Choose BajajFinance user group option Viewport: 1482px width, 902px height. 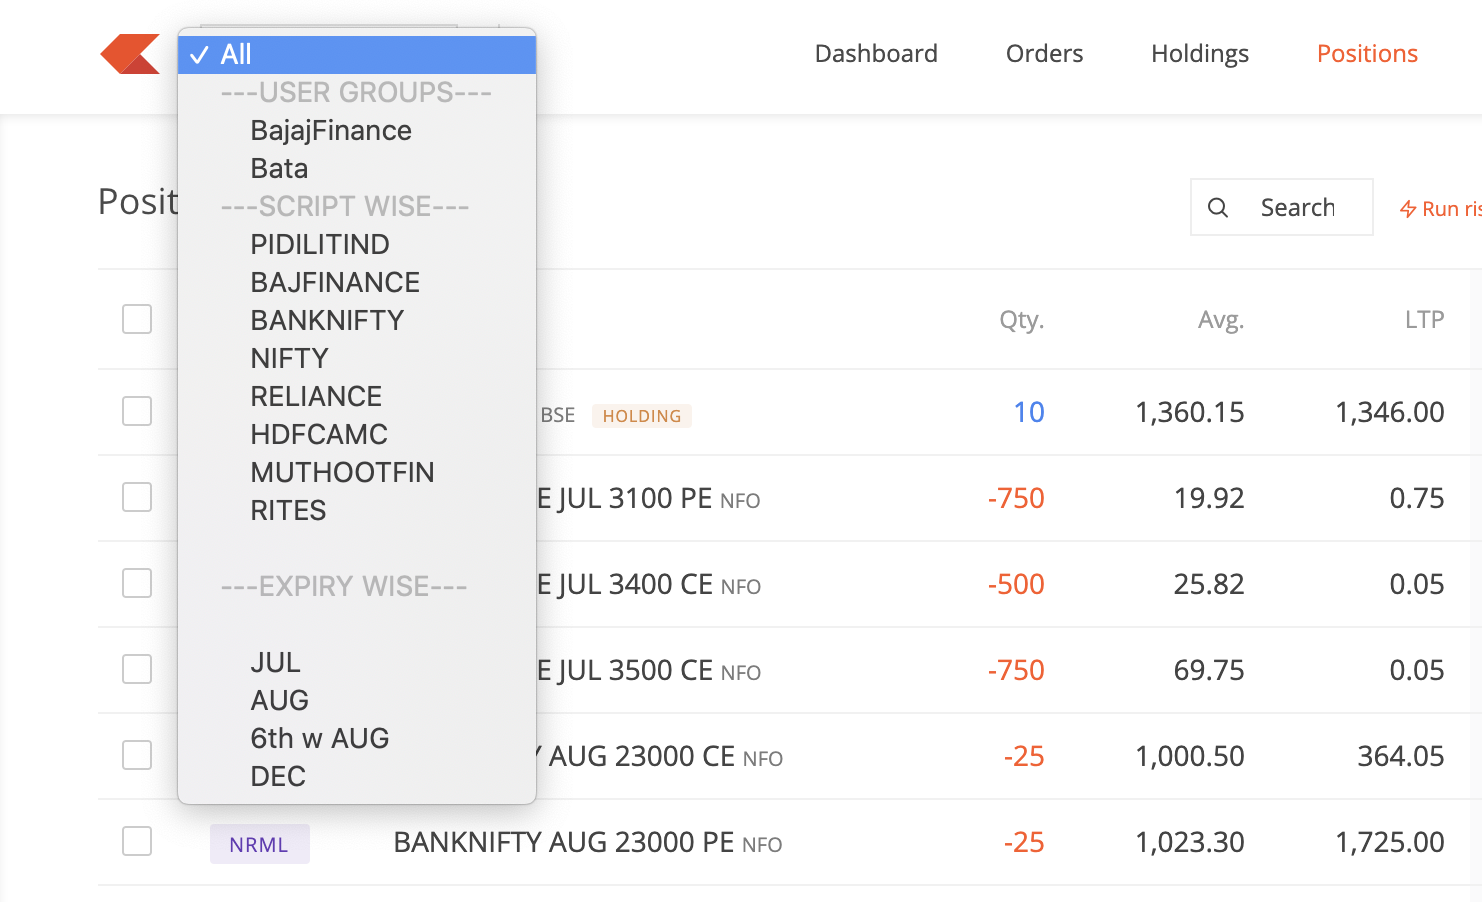357,131
